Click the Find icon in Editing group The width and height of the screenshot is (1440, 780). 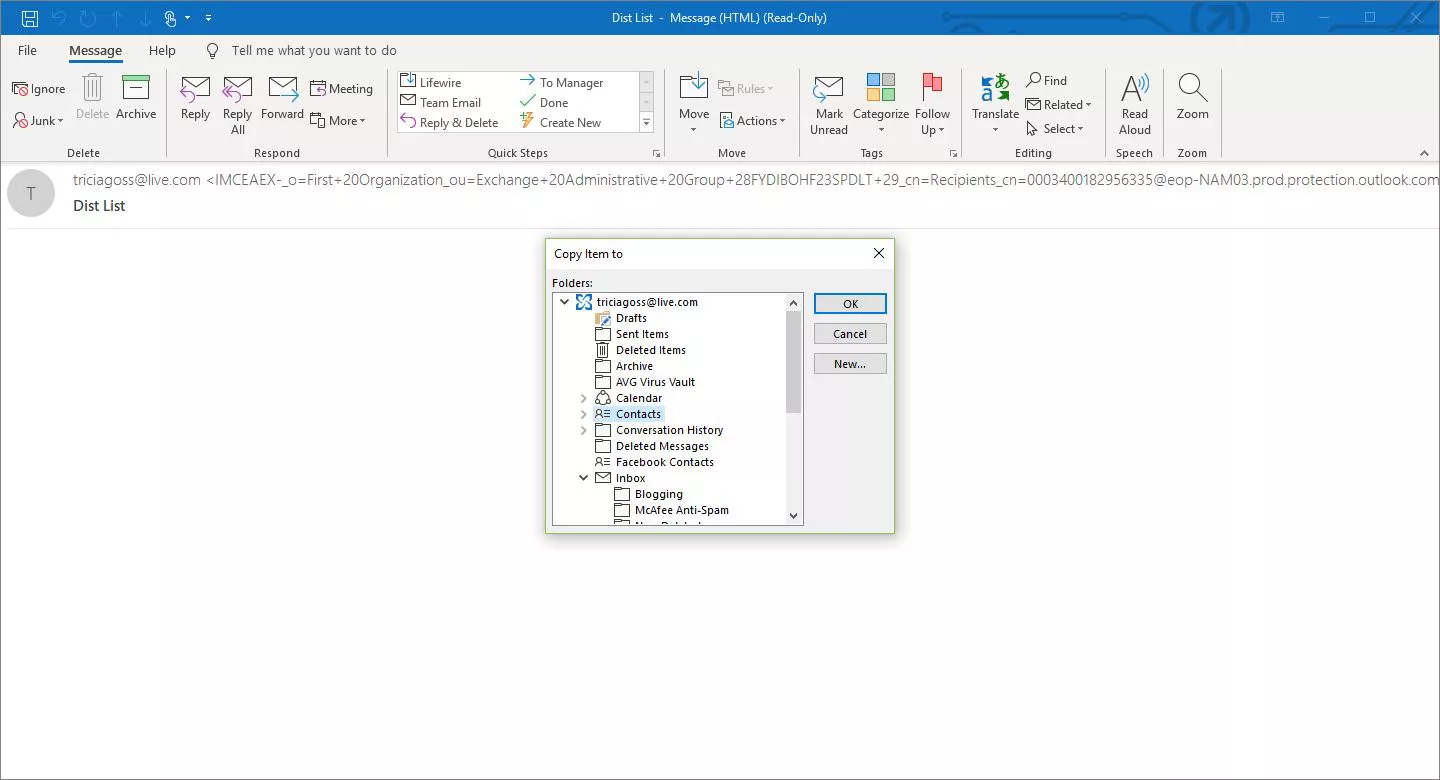(1034, 80)
